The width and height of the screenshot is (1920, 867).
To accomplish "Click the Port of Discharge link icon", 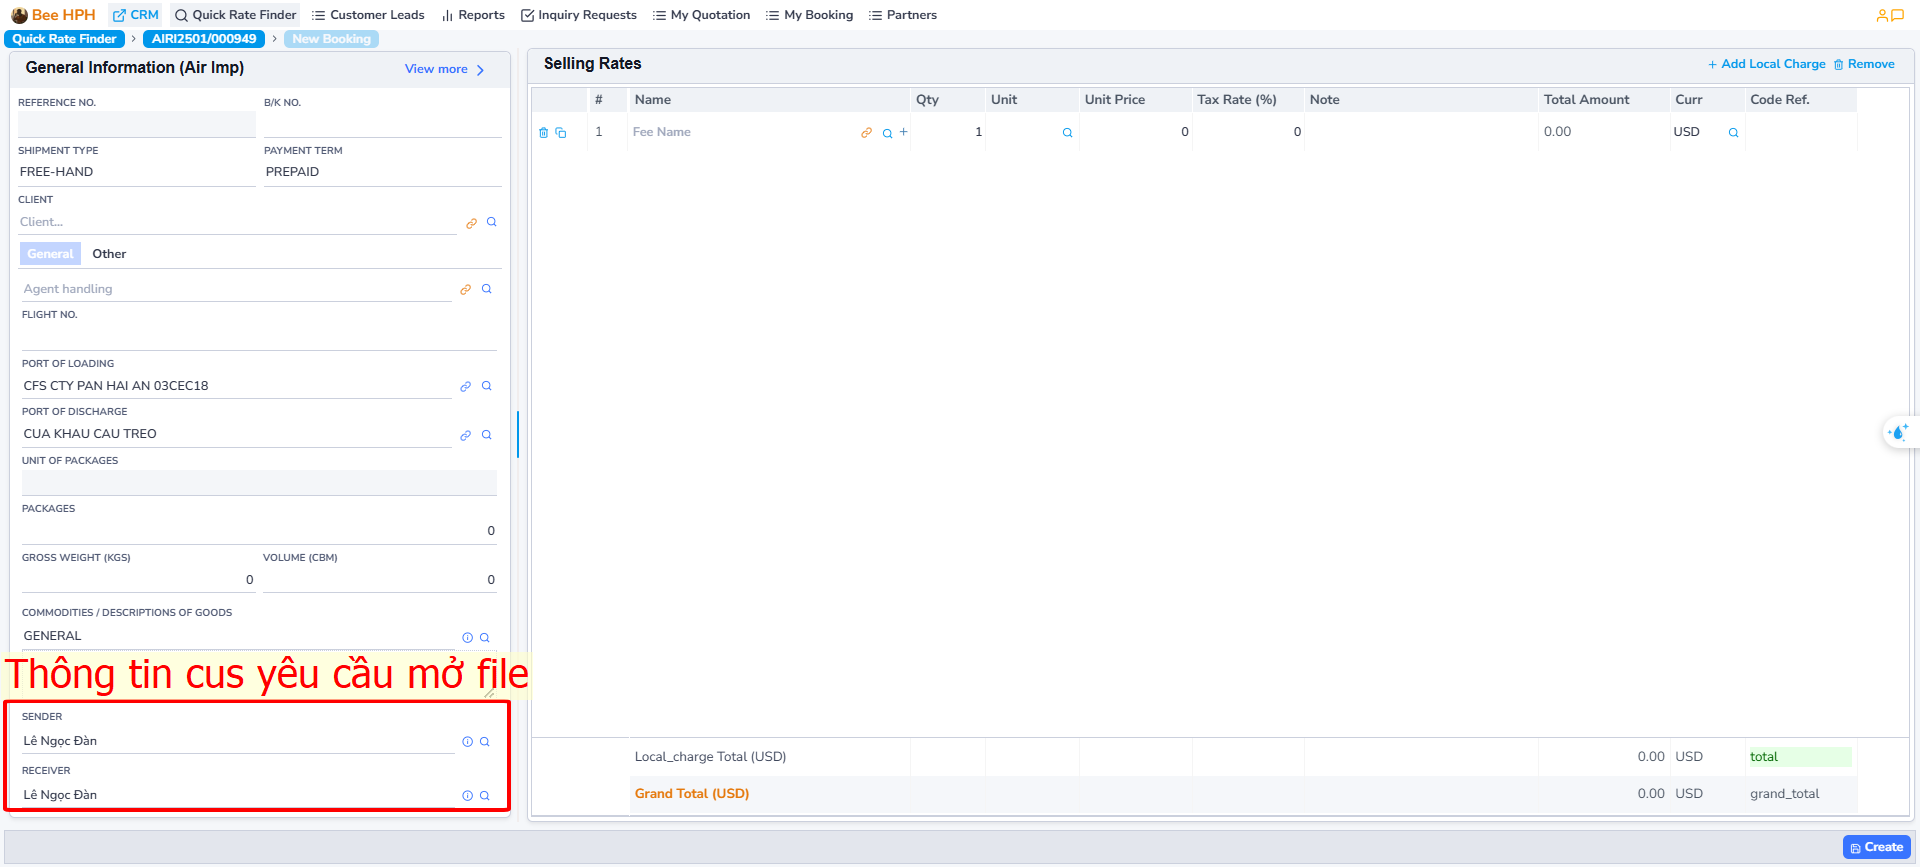I will coord(465,435).
